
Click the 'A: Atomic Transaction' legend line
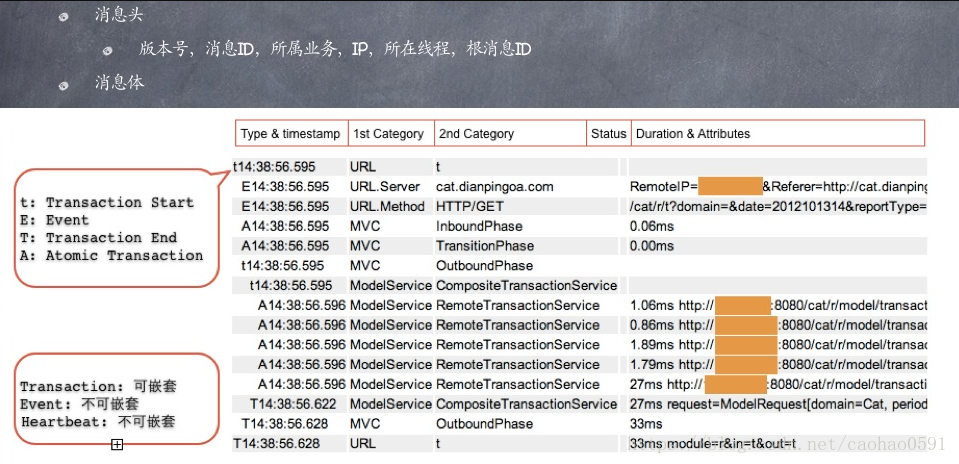click(x=111, y=256)
